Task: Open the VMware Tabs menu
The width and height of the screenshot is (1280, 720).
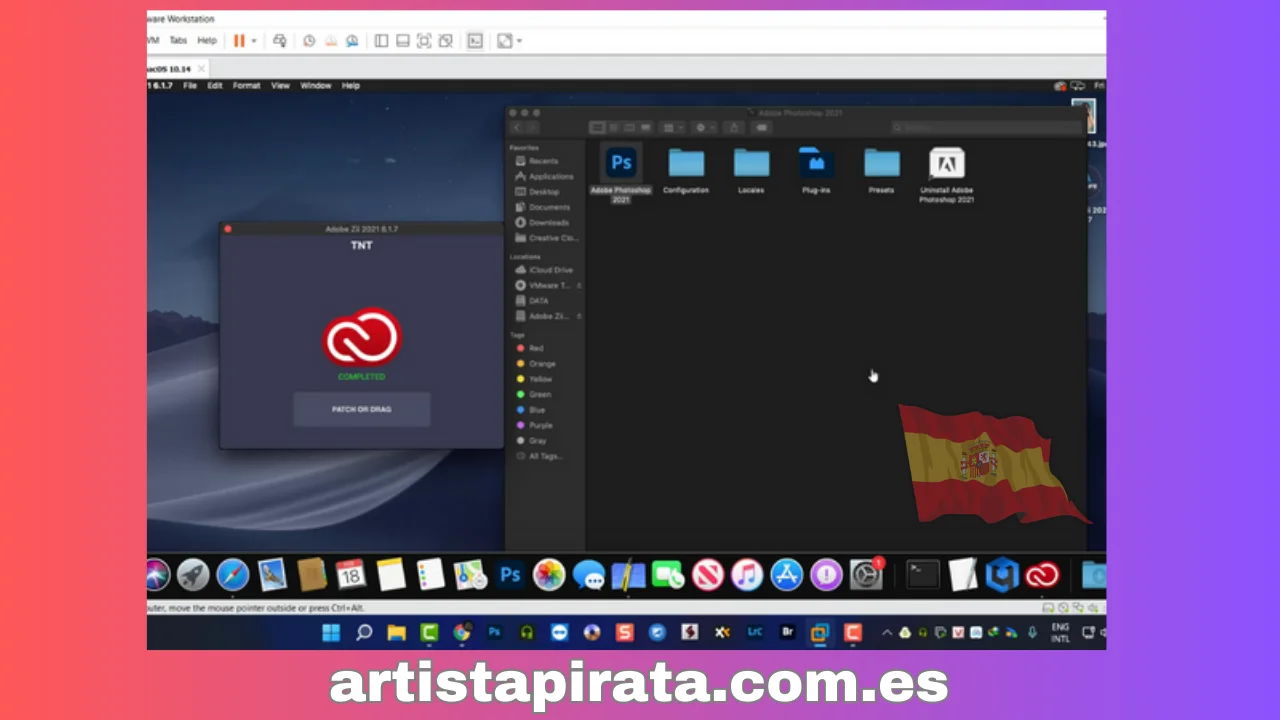Action: tap(178, 41)
